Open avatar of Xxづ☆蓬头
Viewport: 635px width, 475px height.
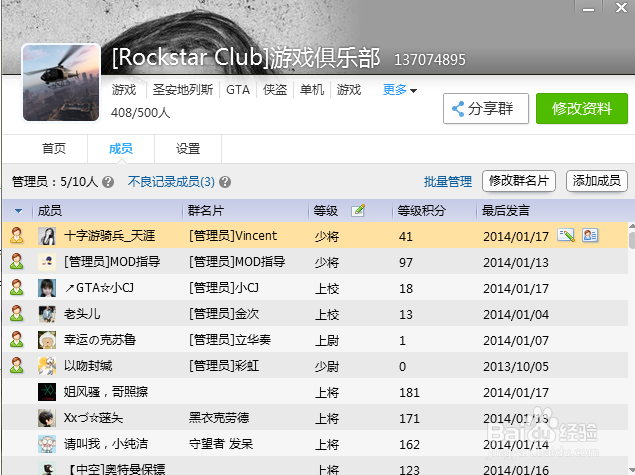[x=47, y=418]
